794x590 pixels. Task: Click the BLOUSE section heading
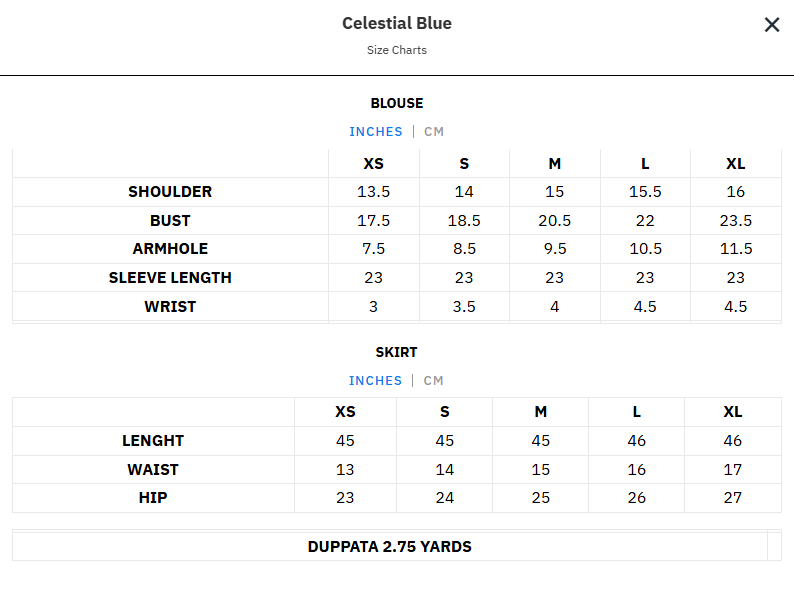397,103
